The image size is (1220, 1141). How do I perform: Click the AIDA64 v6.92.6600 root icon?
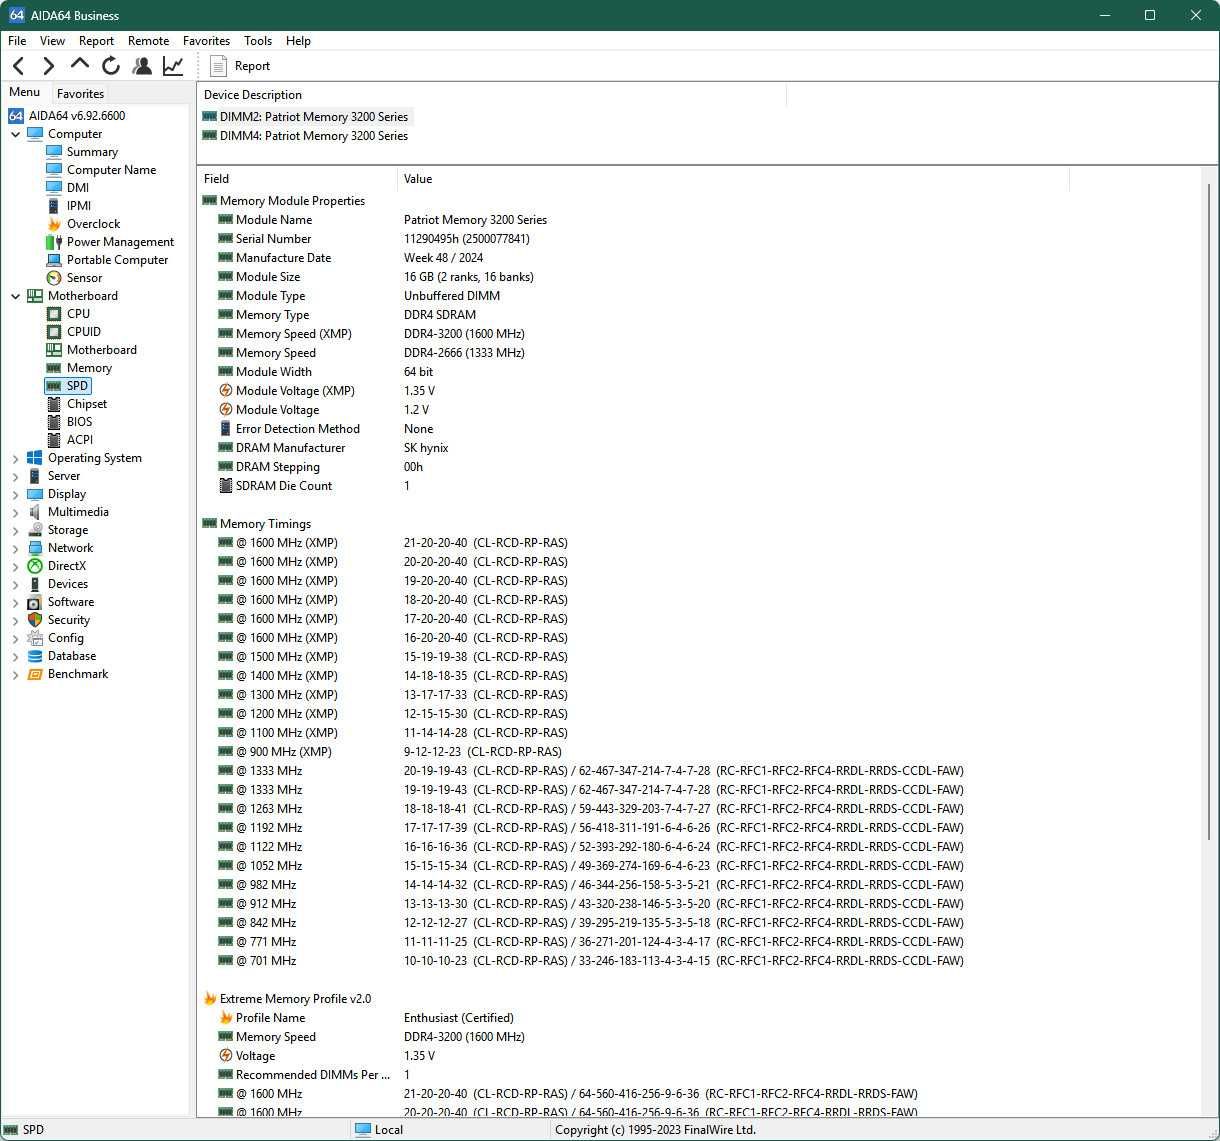point(16,116)
